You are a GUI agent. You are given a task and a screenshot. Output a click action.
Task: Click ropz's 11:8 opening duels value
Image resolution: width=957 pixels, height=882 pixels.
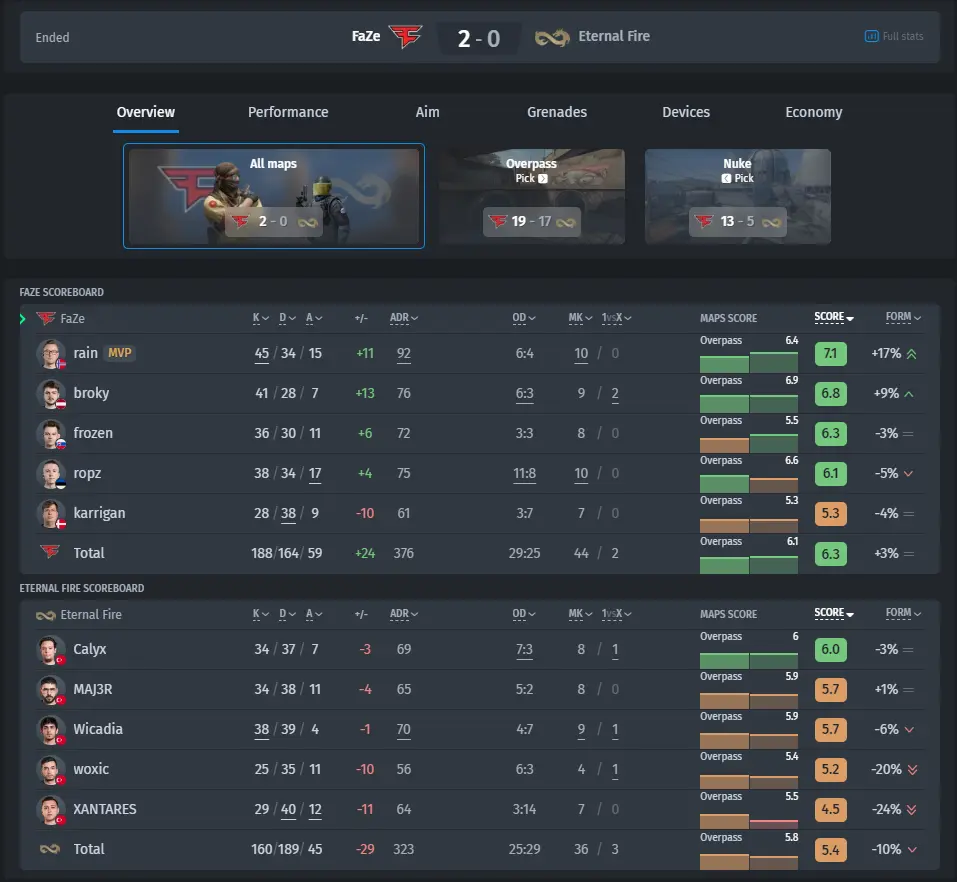click(x=524, y=474)
